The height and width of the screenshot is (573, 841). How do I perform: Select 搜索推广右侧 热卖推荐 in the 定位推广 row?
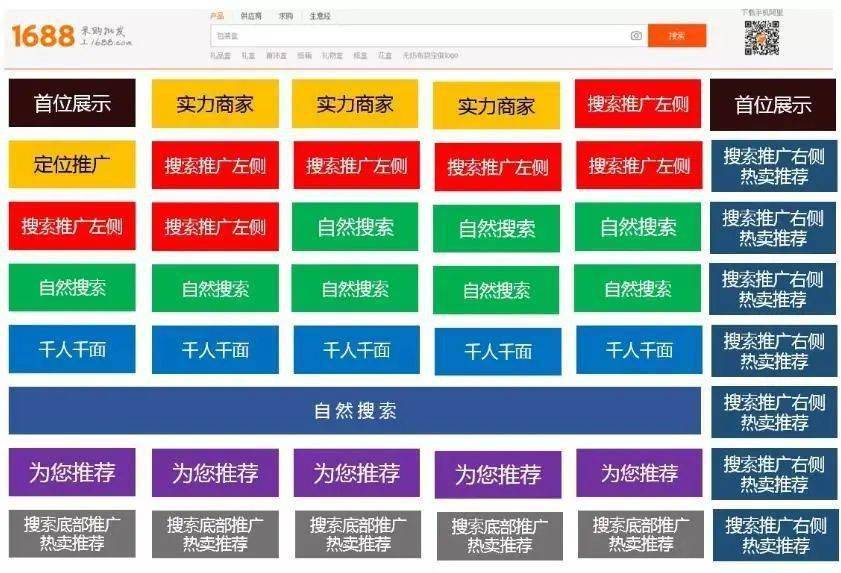pos(774,166)
